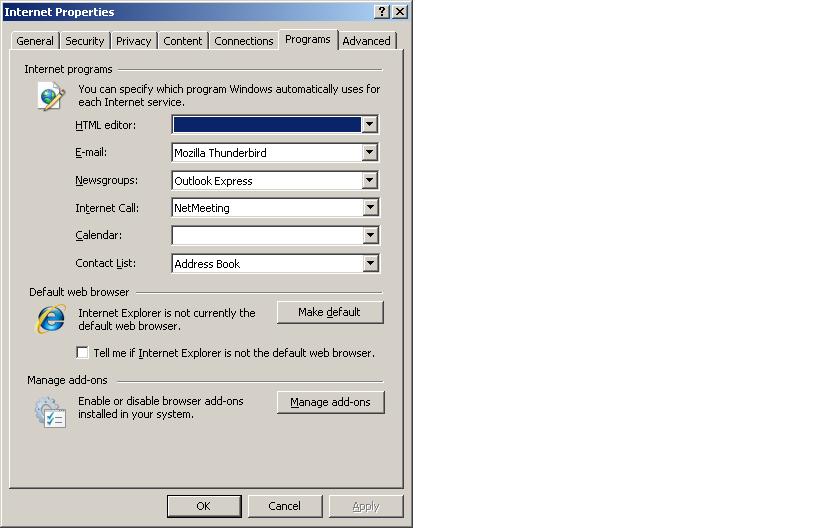Click the Make default button

click(330, 312)
